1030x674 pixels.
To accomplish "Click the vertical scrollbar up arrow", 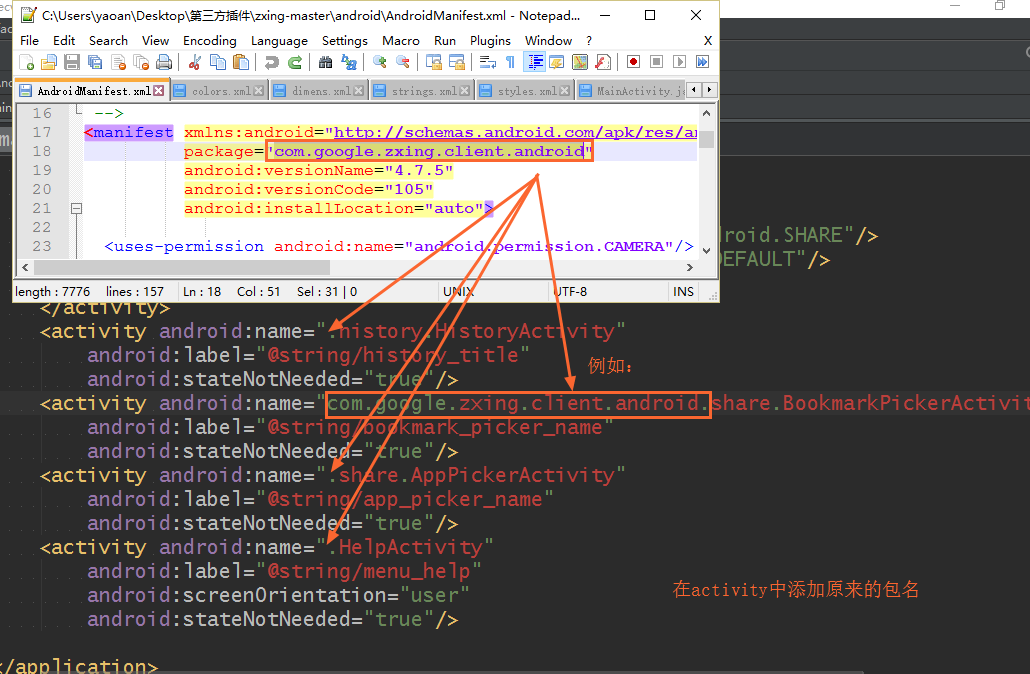I will pyautogui.click(x=707, y=113).
